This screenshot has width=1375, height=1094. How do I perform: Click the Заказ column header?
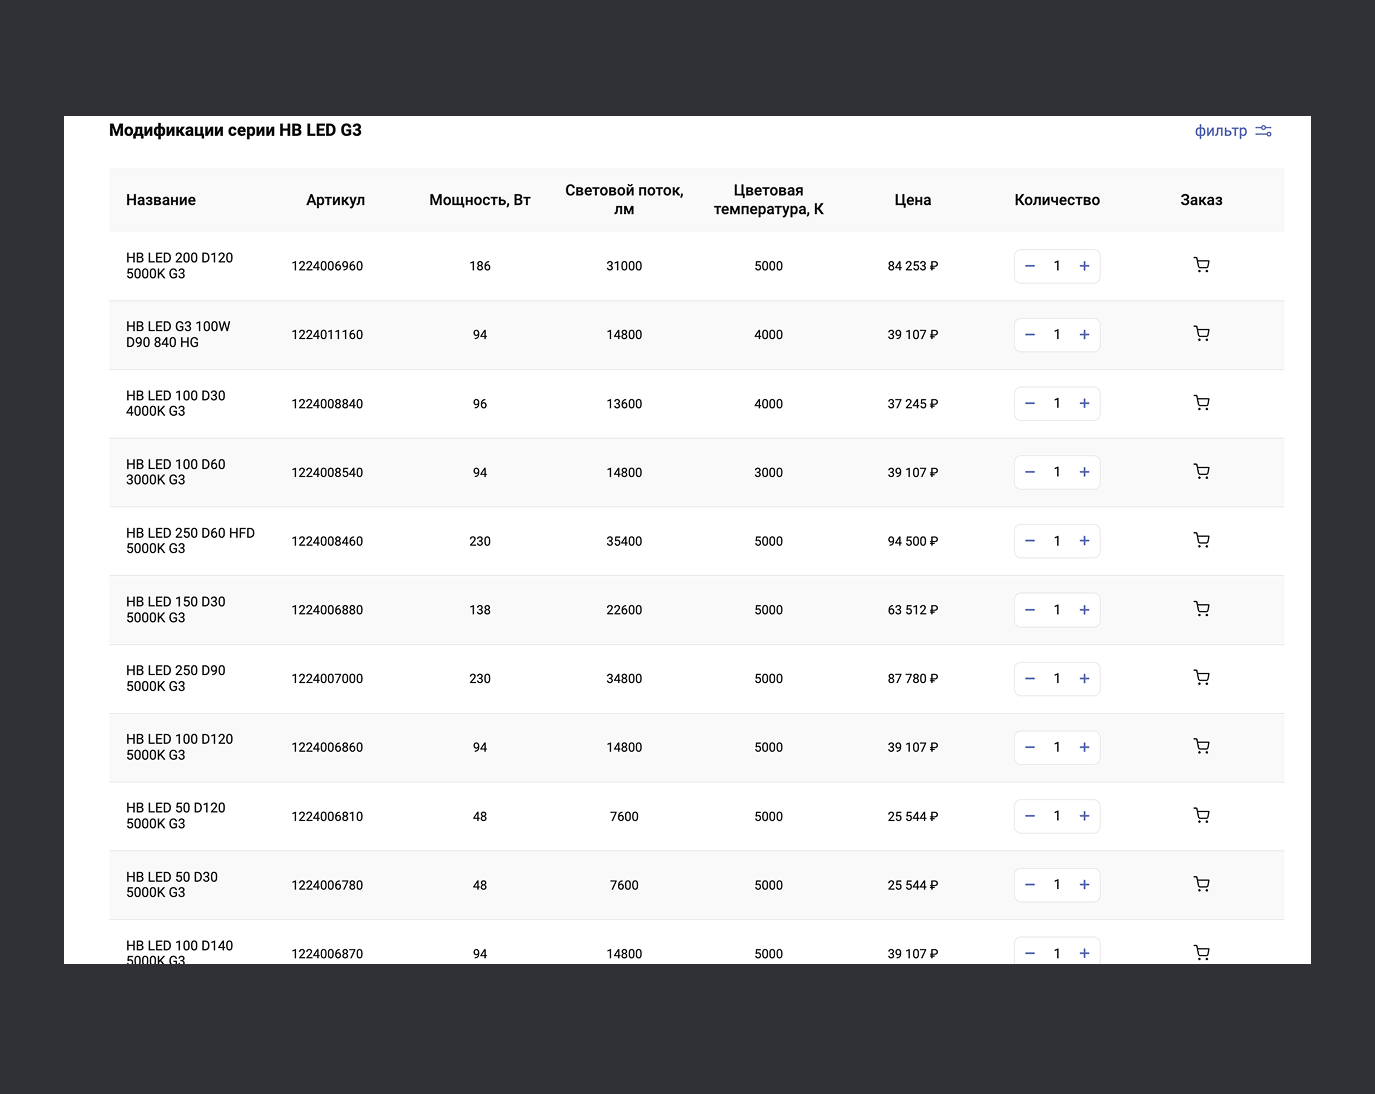(x=1201, y=200)
